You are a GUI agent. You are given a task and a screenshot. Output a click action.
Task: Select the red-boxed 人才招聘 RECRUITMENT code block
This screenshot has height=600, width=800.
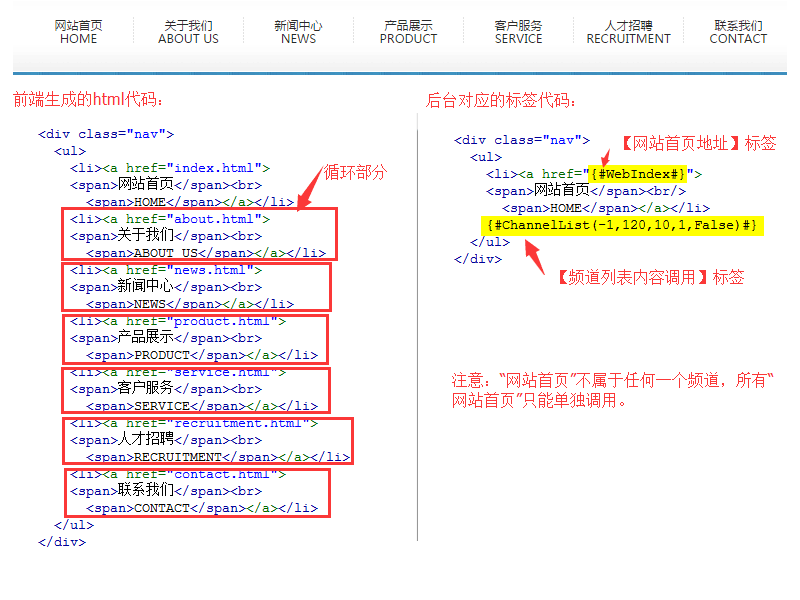pyautogui.click(x=210, y=441)
